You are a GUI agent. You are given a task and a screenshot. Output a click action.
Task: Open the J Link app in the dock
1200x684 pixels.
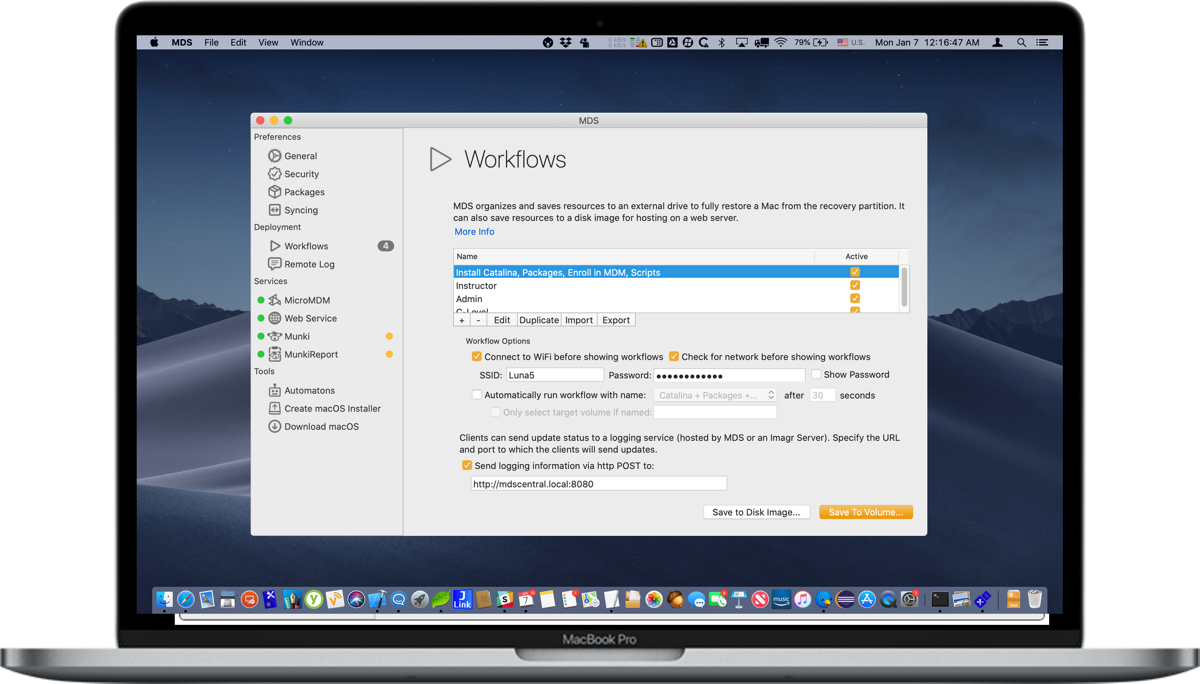click(462, 599)
